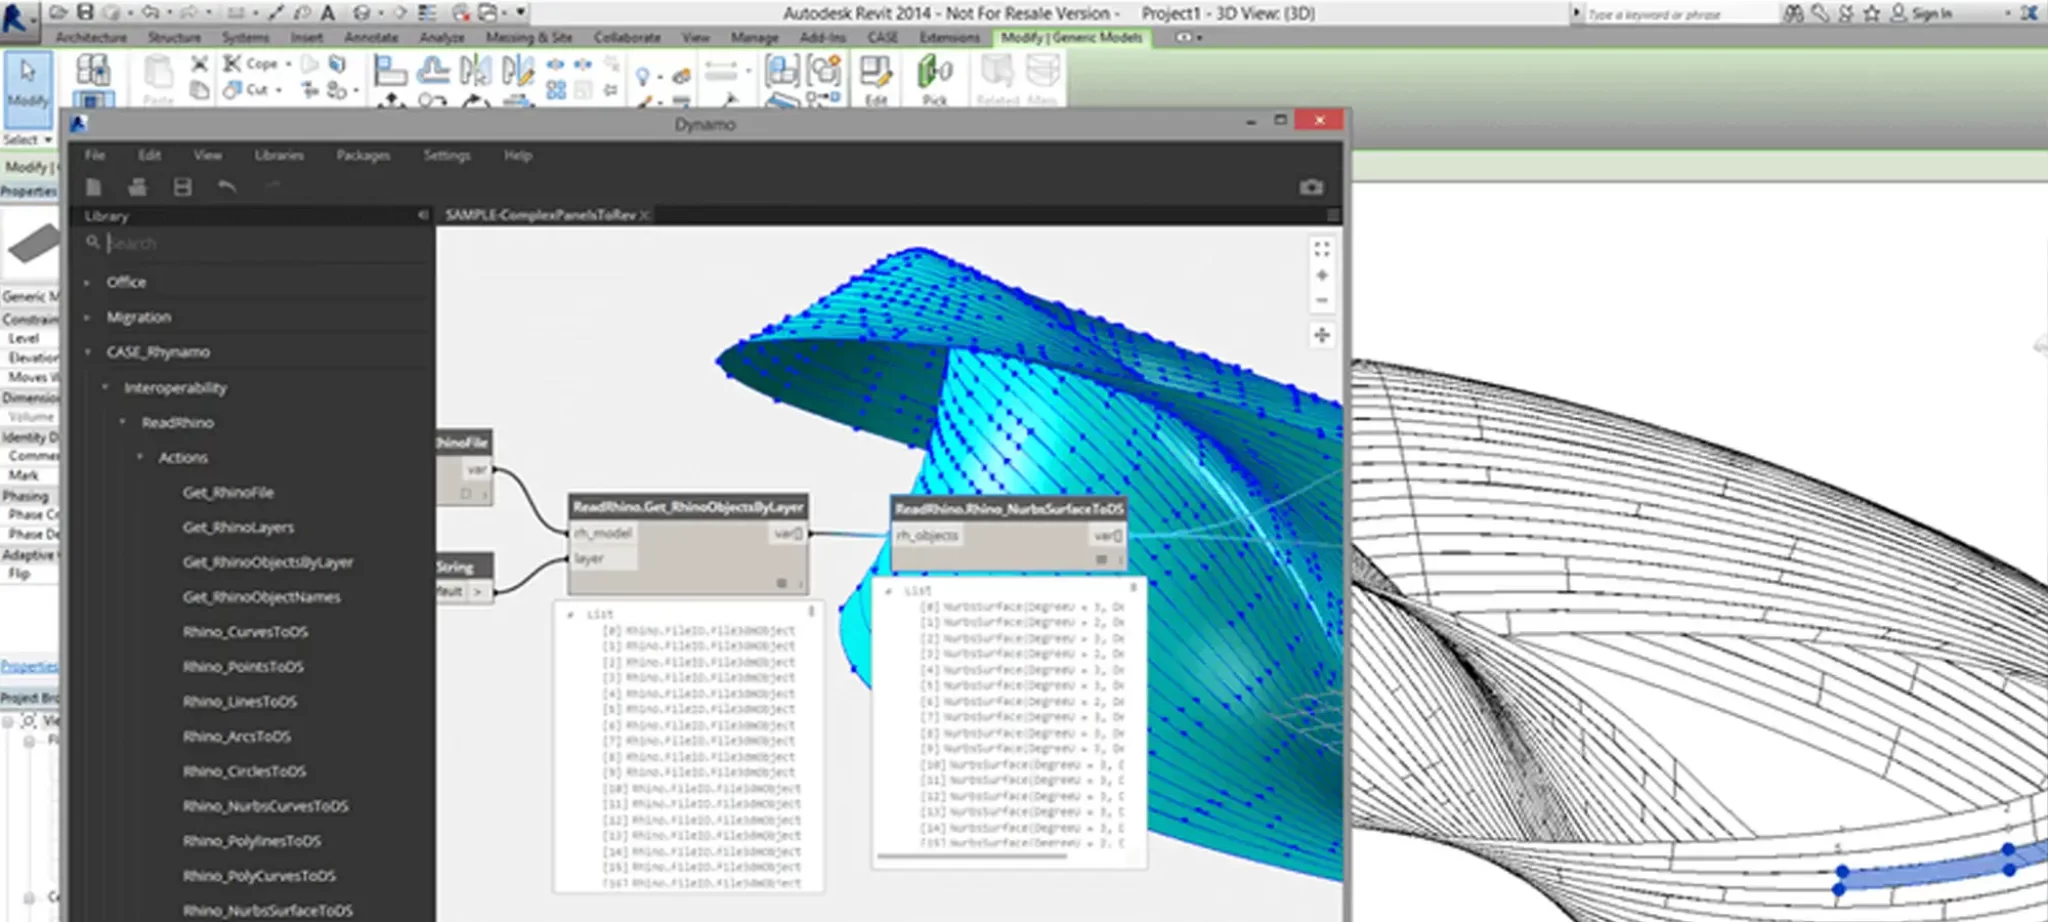Click Save icon in Revit quick access toolbar
The height and width of the screenshot is (922, 2048).
pyautogui.click(x=85, y=13)
